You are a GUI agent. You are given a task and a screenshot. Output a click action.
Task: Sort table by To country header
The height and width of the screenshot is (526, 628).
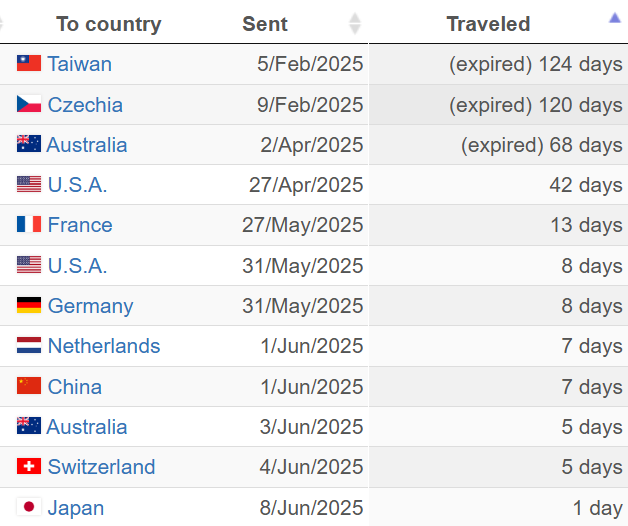tap(109, 24)
